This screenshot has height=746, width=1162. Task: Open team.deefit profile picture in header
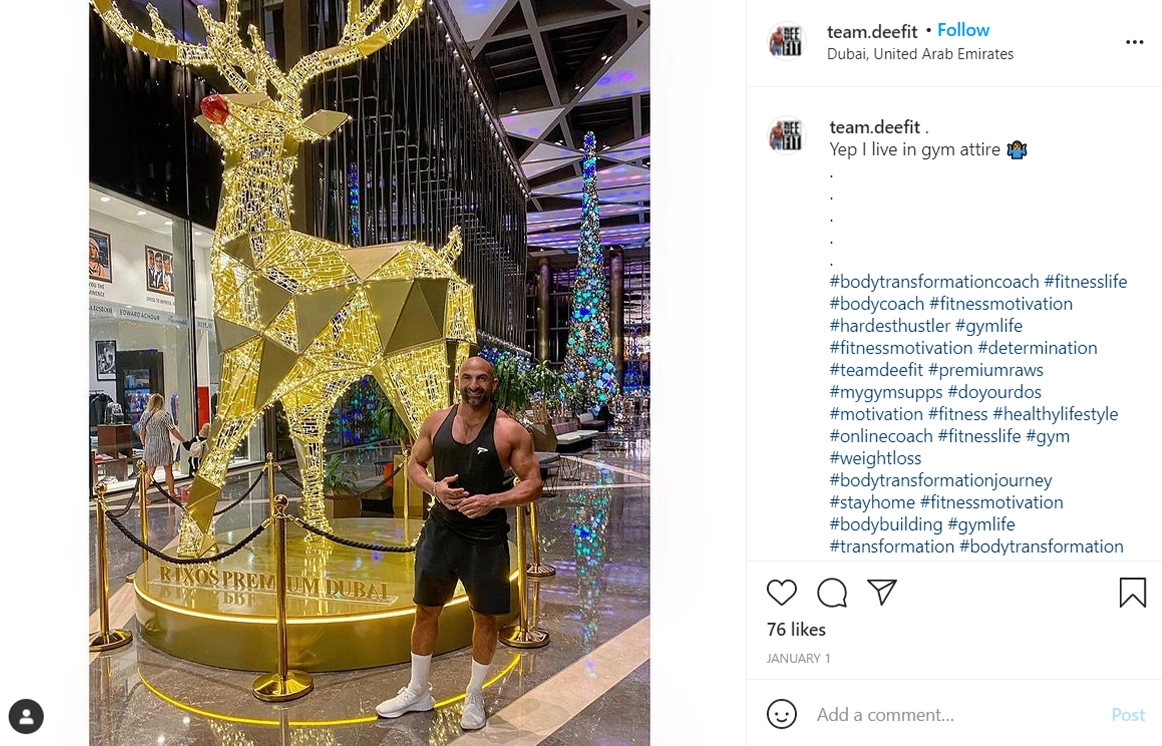pyautogui.click(x=786, y=41)
